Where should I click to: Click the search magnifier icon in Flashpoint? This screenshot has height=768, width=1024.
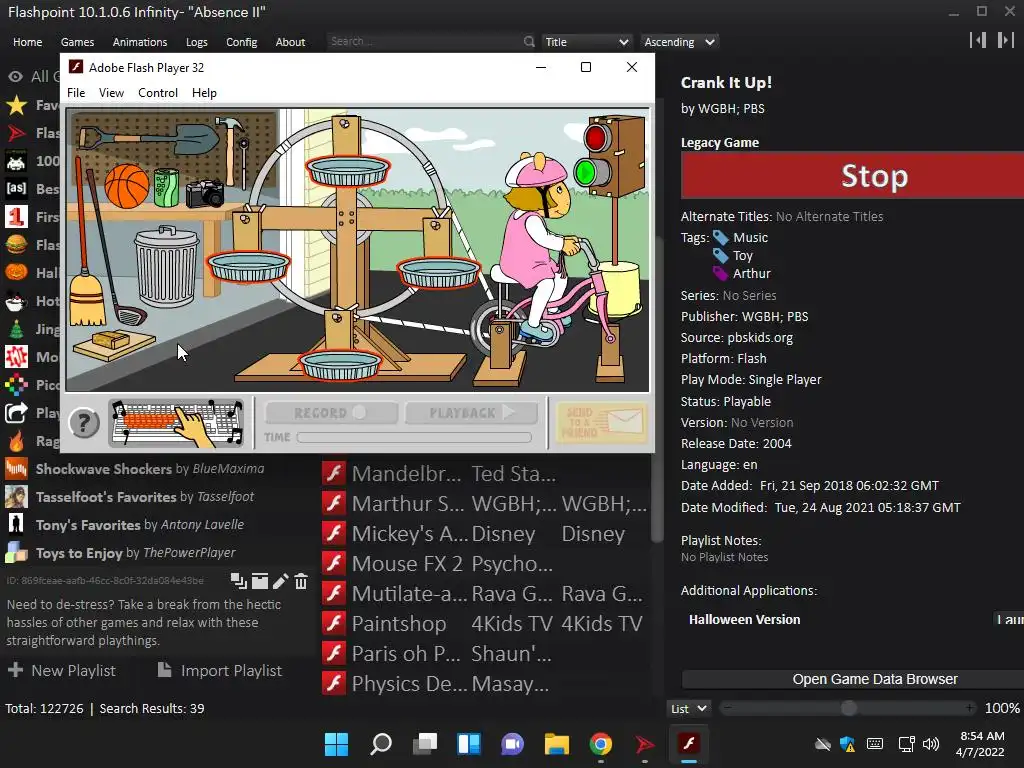(x=529, y=42)
